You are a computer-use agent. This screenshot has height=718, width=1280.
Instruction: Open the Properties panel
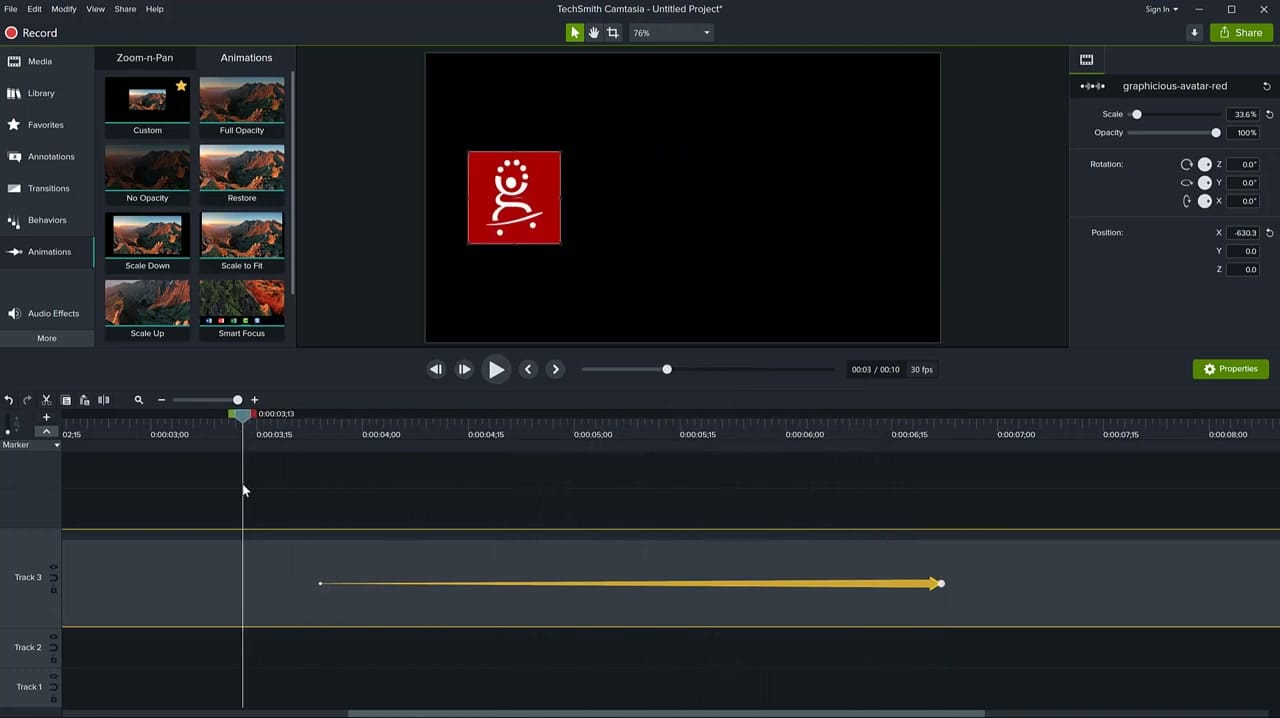(x=1230, y=368)
